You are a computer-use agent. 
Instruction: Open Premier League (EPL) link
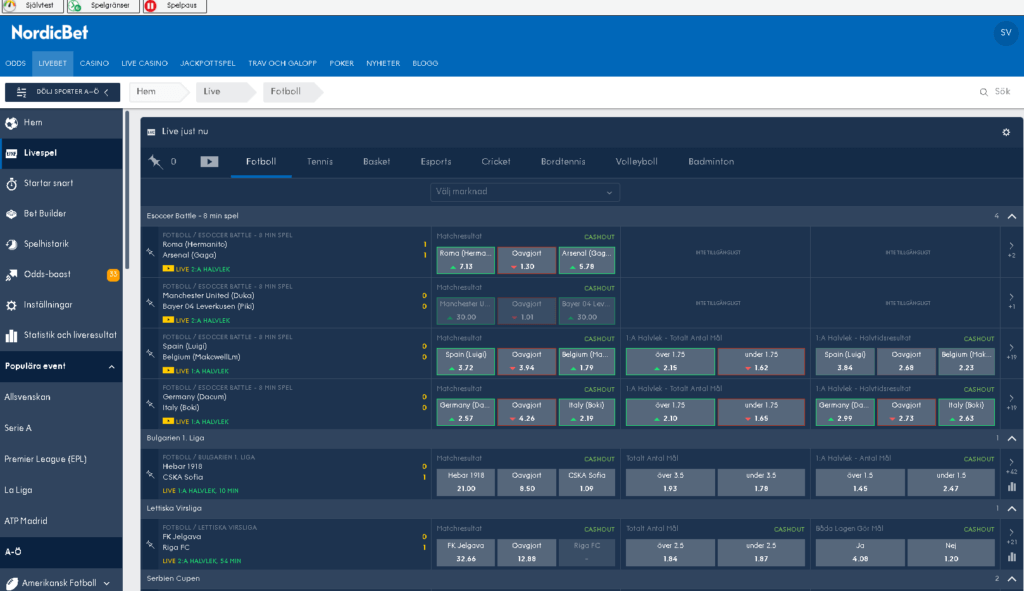click(x=46, y=459)
